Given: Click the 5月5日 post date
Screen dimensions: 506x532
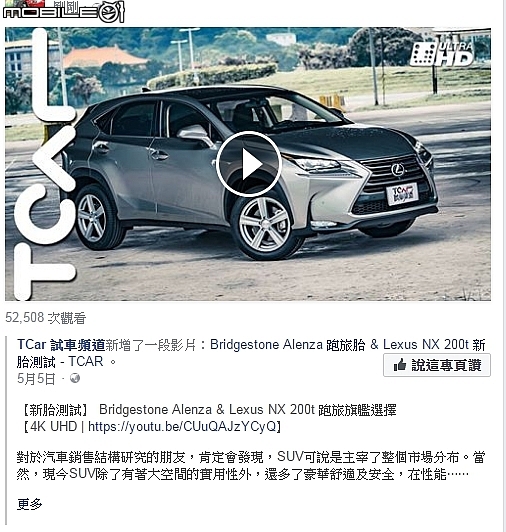Looking at the screenshot, I should pyautogui.click(x=36, y=378).
